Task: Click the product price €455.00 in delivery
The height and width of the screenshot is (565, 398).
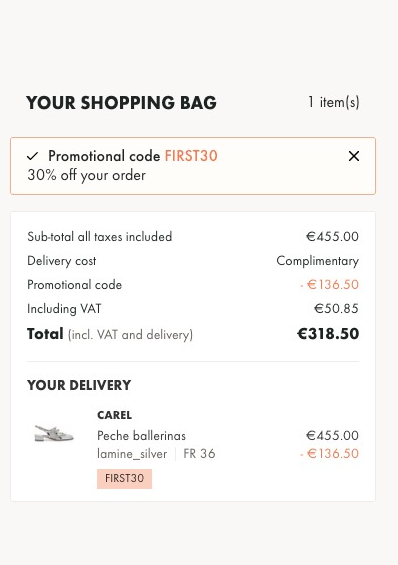Action: point(332,436)
